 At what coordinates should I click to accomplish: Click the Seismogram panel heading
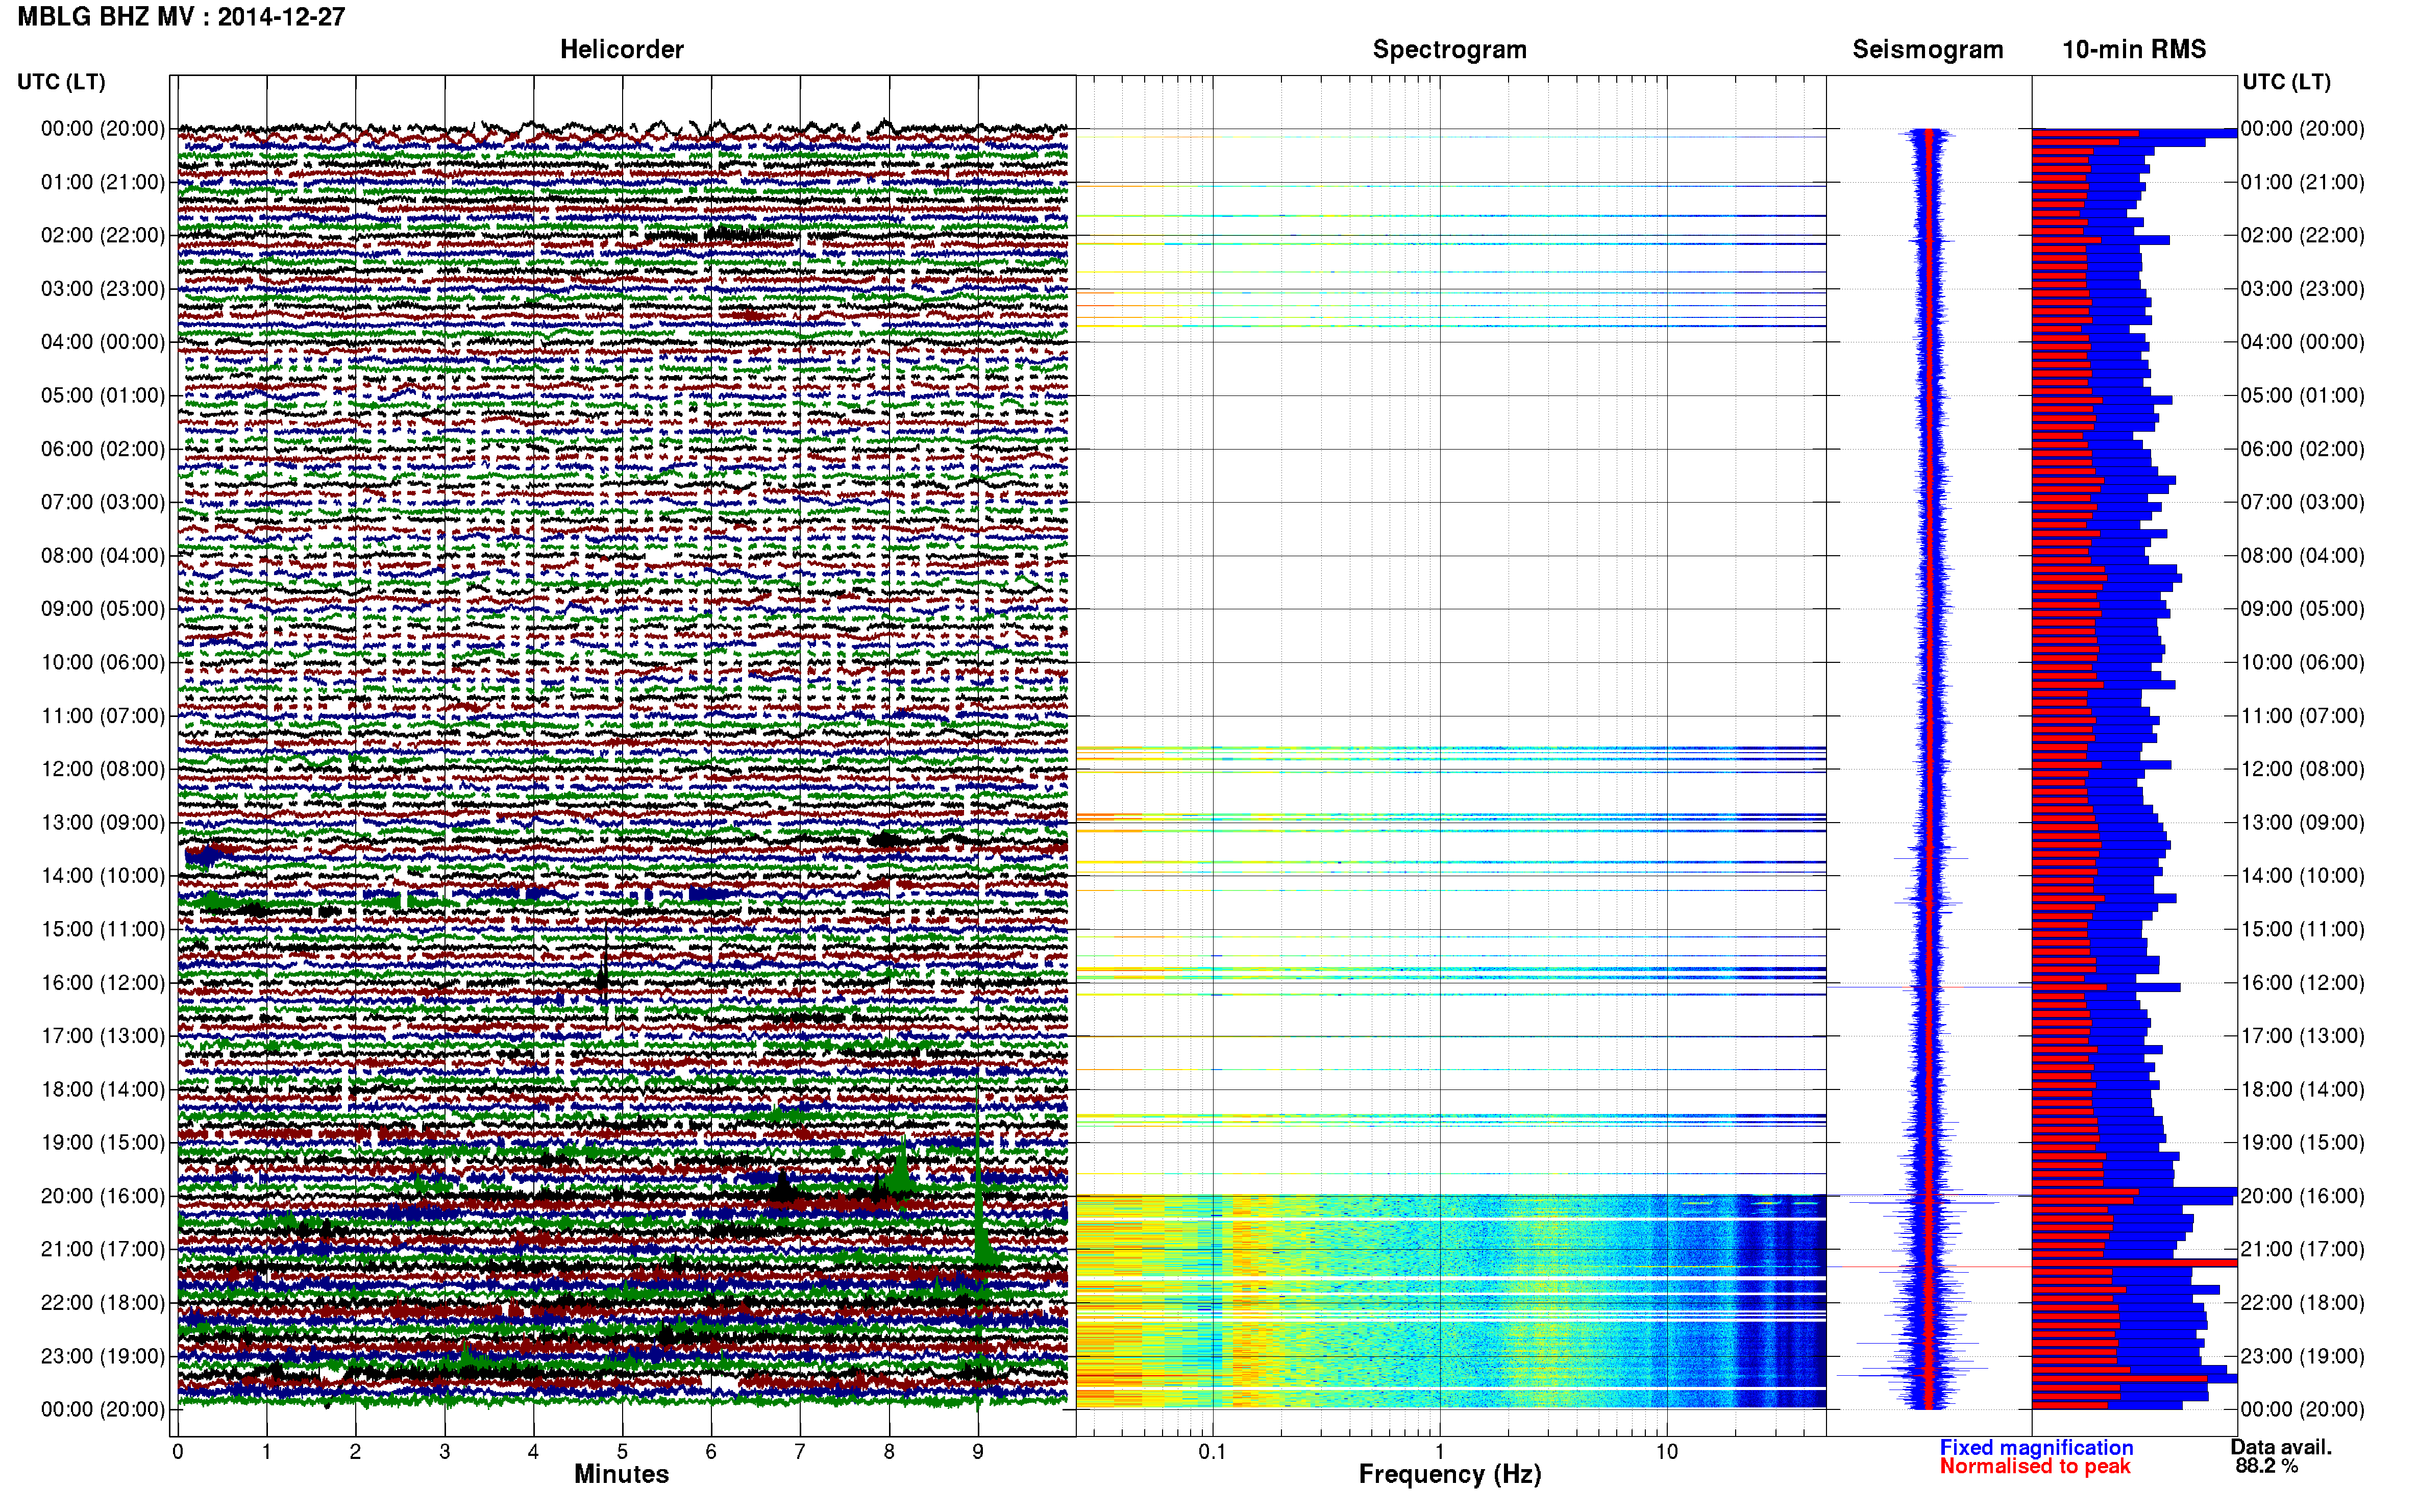tap(1927, 49)
